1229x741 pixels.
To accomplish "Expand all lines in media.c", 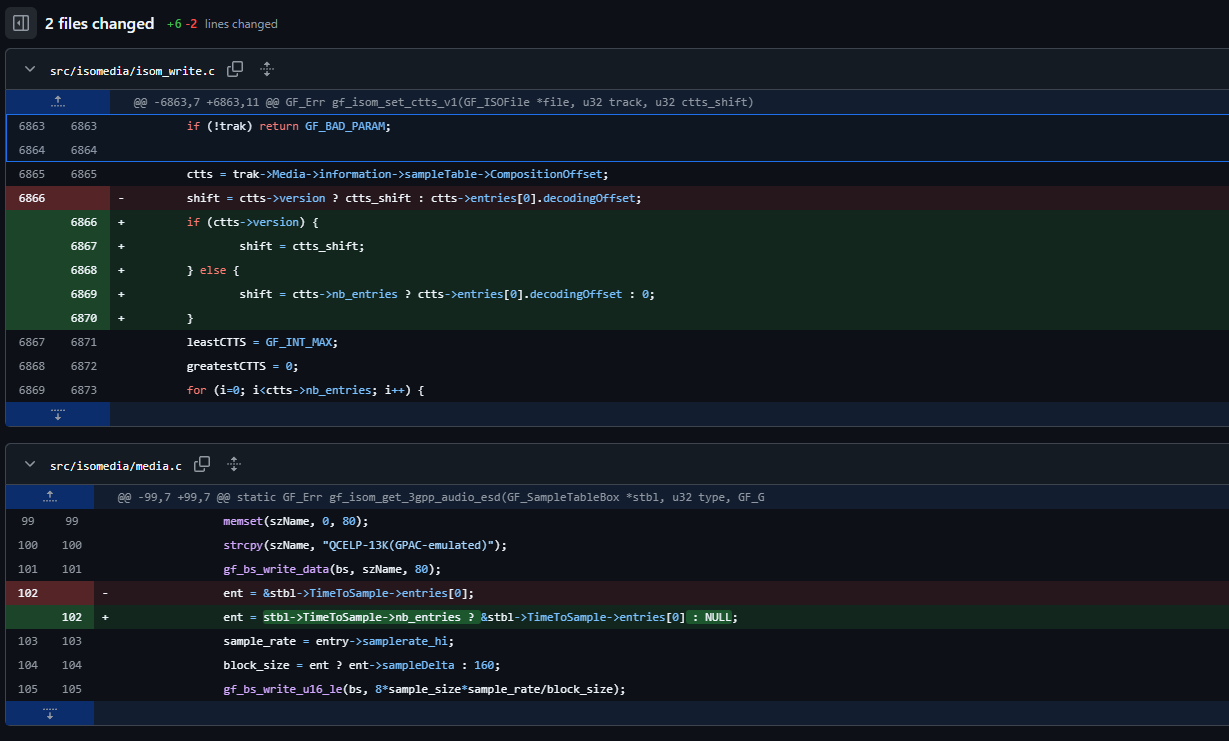I will pyautogui.click(x=234, y=464).
